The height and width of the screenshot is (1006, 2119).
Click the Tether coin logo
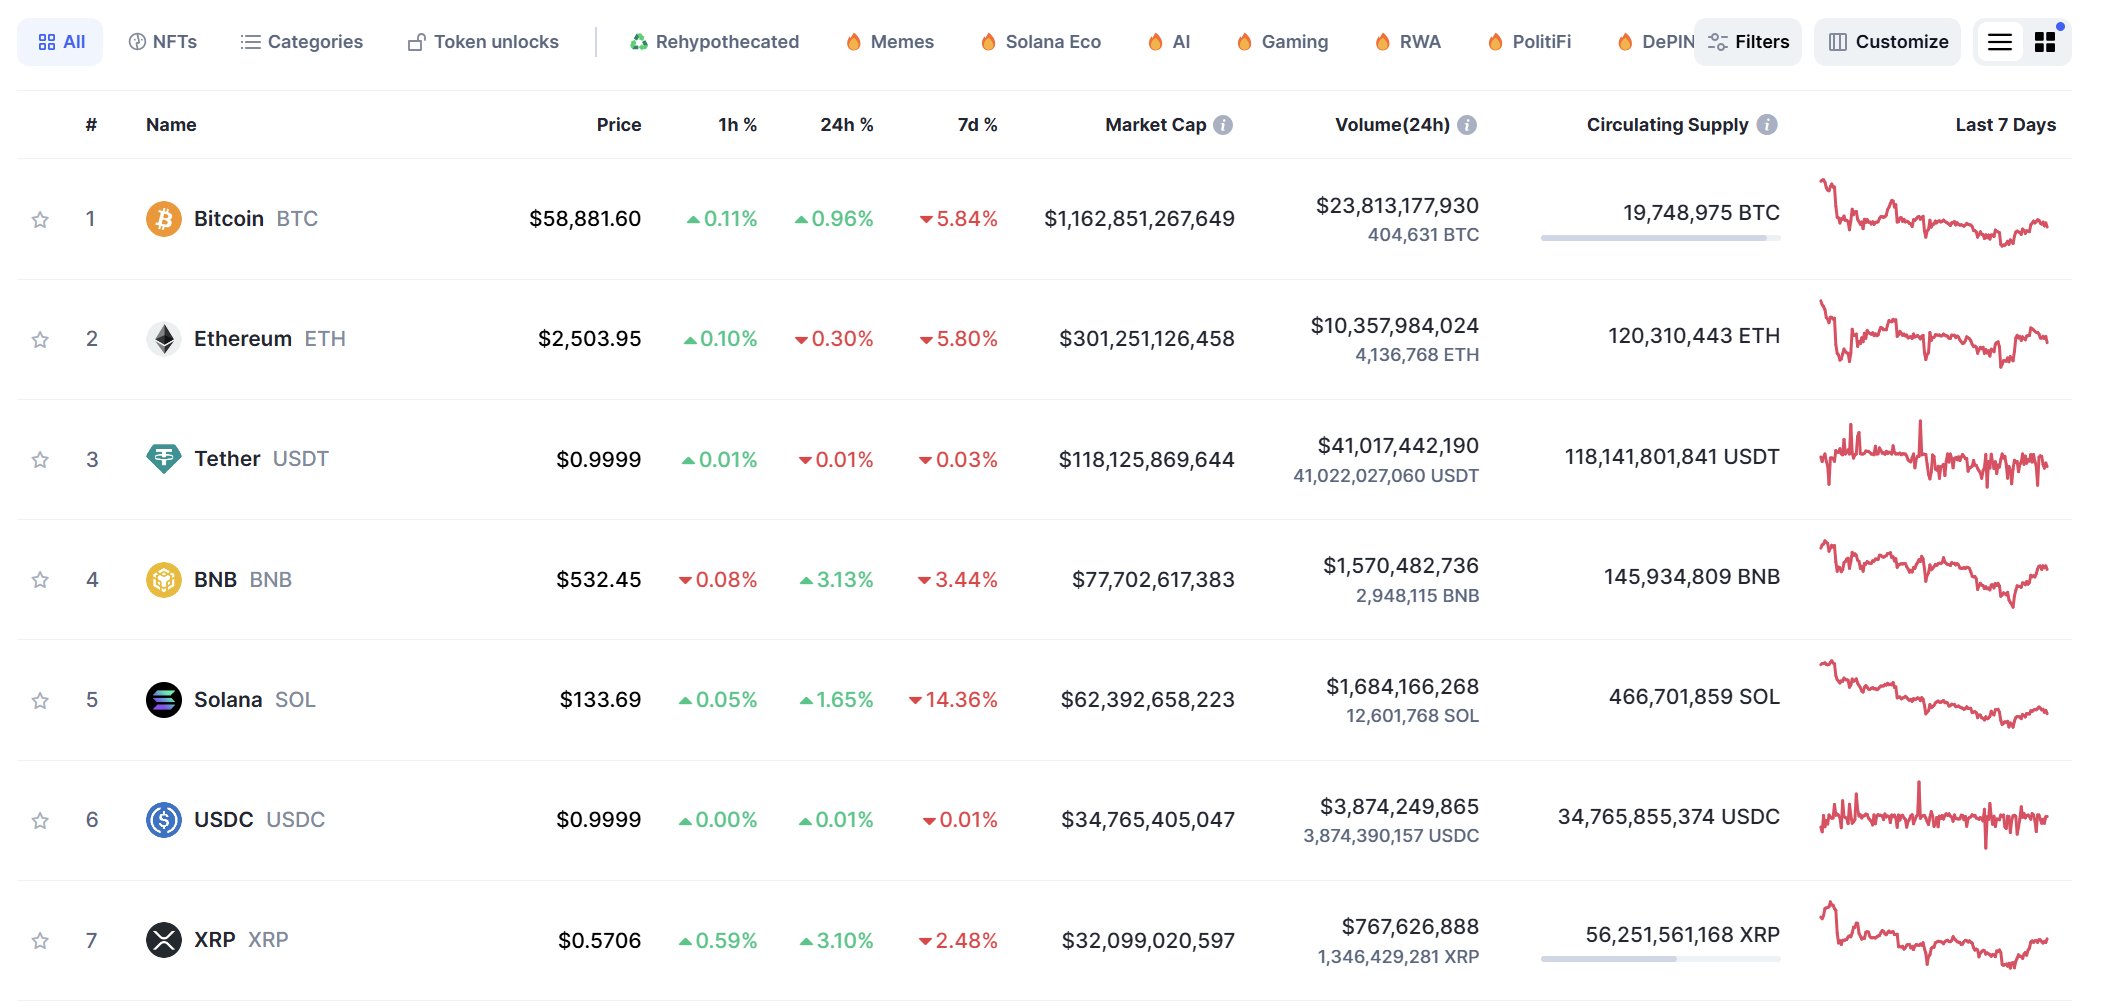click(x=164, y=459)
